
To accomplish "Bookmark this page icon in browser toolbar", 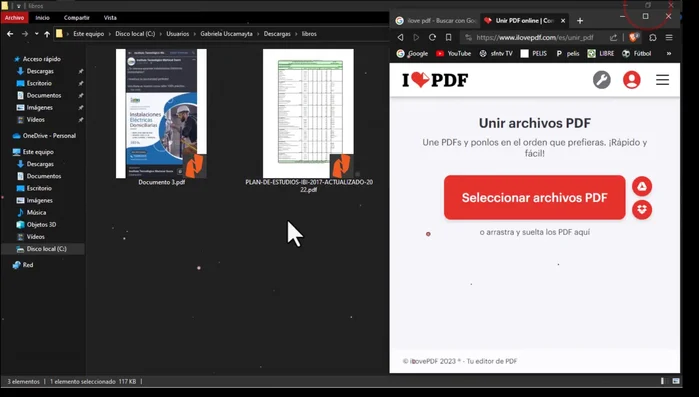I will tap(448, 37).
